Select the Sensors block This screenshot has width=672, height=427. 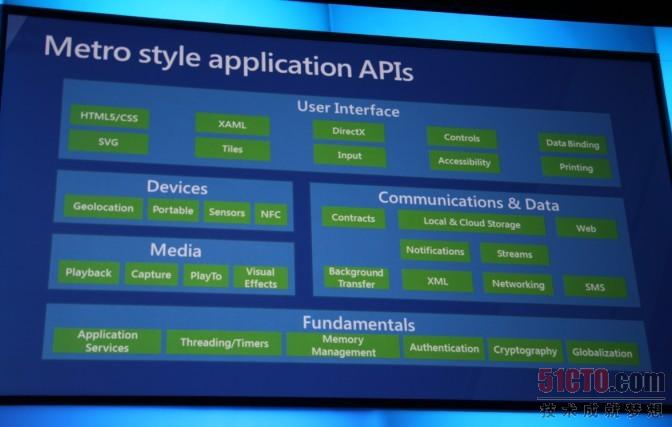click(x=227, y=212)
